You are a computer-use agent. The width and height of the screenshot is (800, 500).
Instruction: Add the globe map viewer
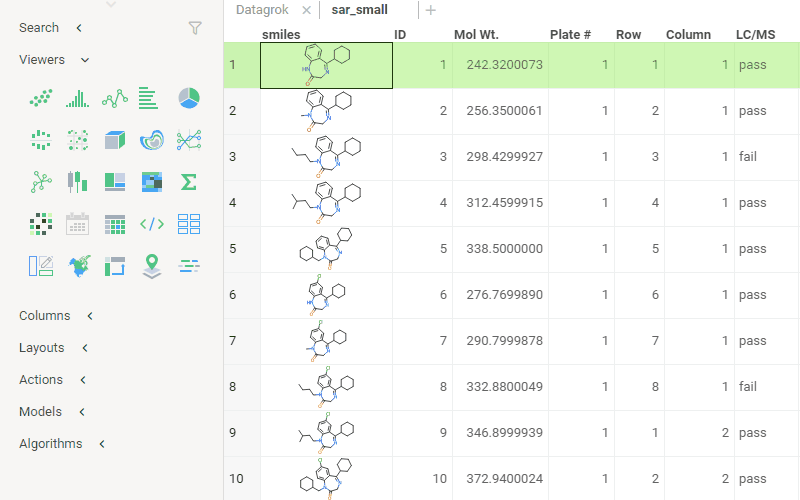point(77,266)
